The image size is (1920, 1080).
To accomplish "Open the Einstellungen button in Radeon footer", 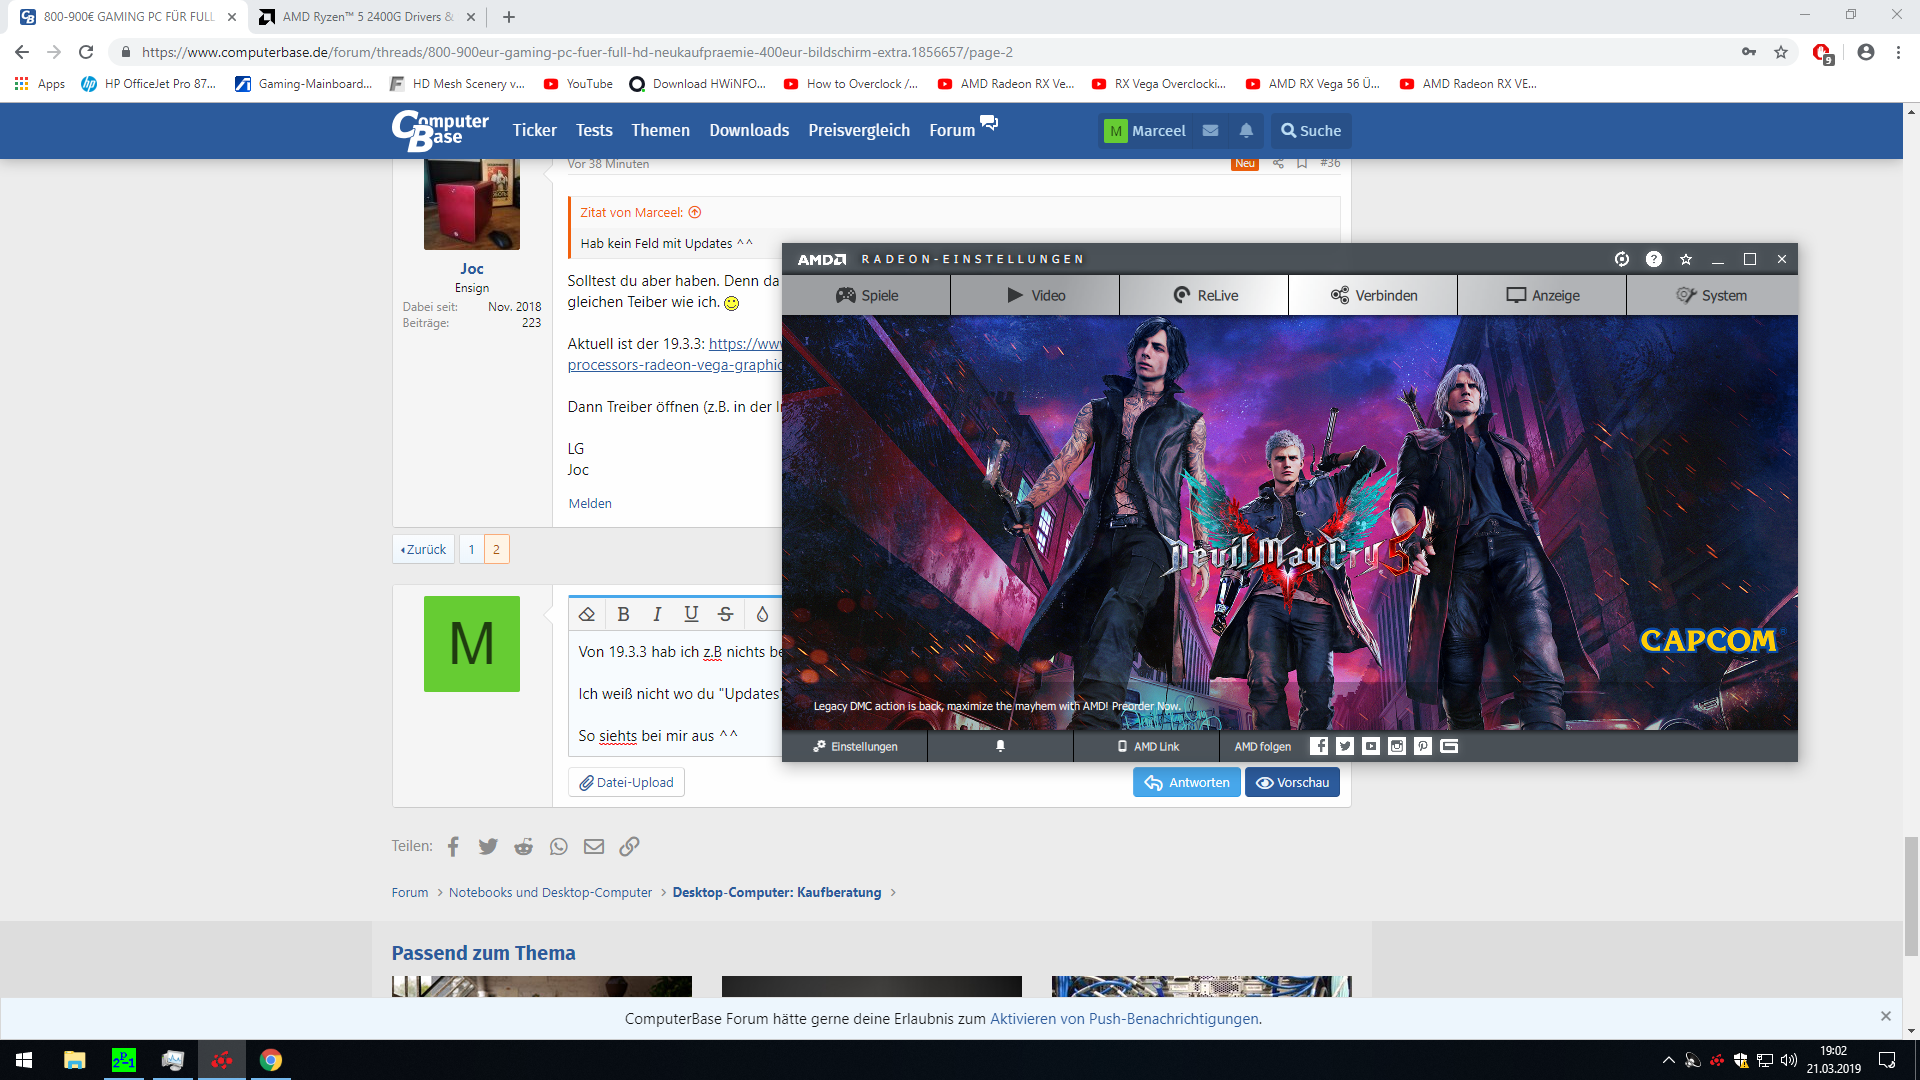I will click(x=855, y=746).
